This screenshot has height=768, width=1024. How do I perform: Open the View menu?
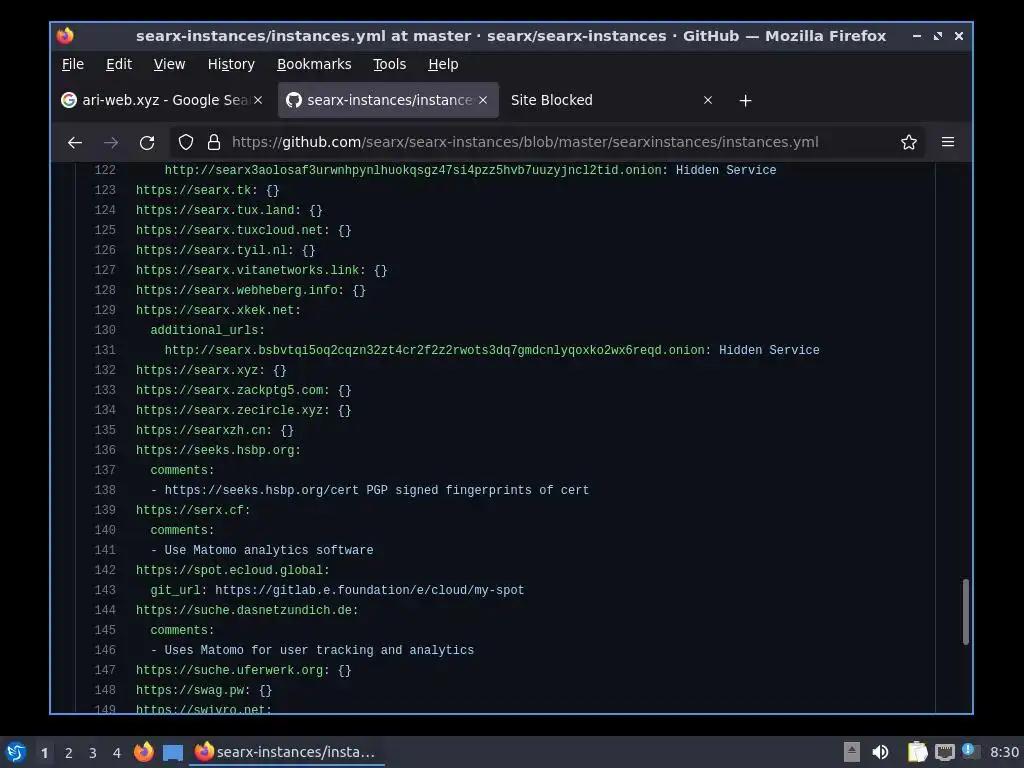[169, 64]
